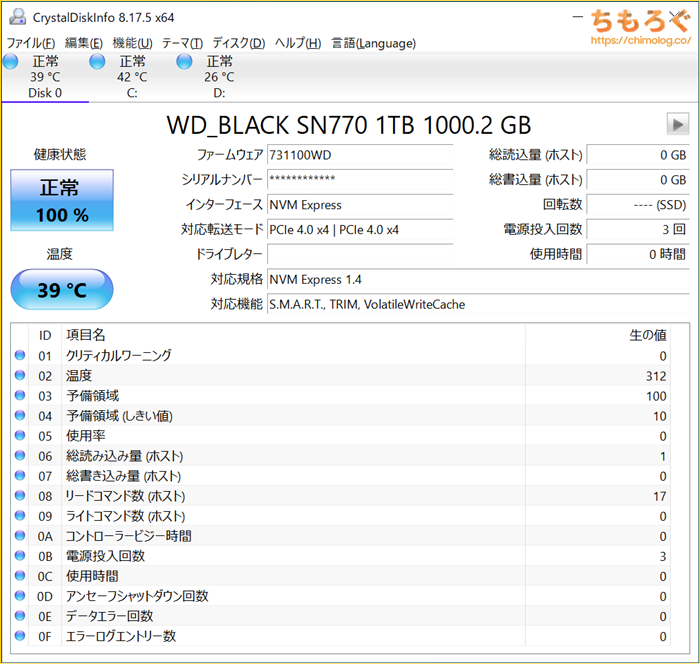Select the 総書き込み量 (ホスト) attribute name
700x664 pixels.
tap(124, 476)
